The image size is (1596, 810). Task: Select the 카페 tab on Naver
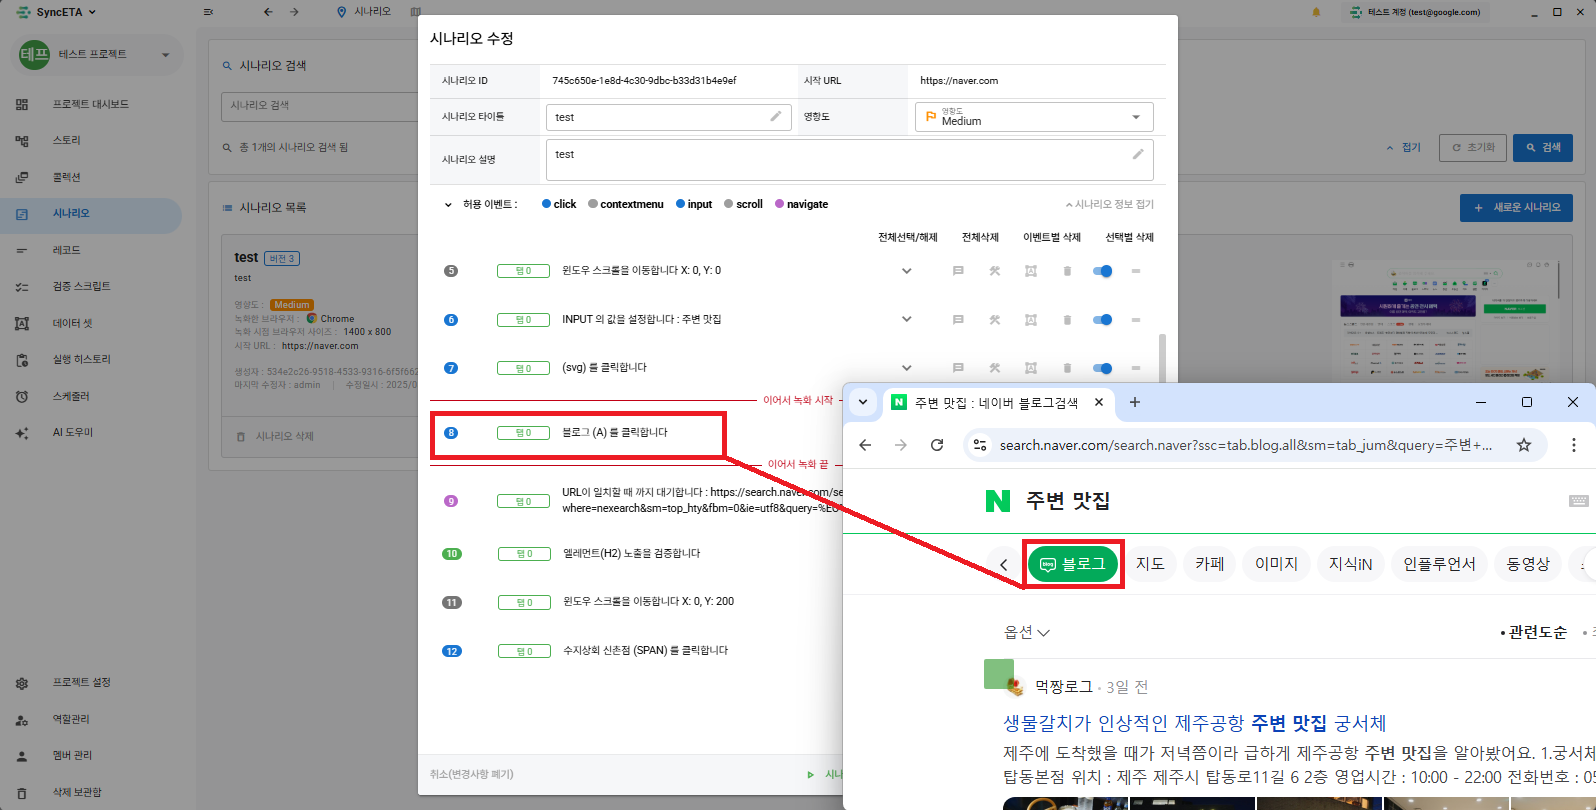[1210, 564]
